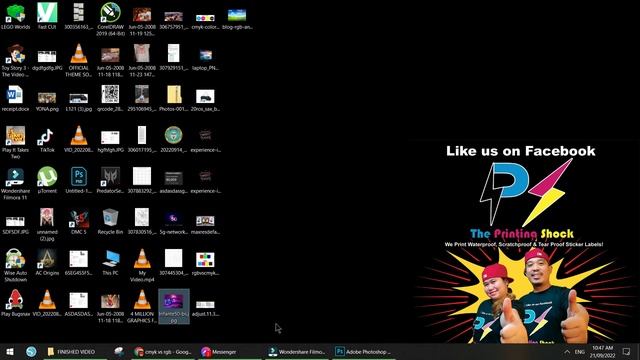Select the ASDASDAS... image file
640x360 pixels.
[78, 304]
